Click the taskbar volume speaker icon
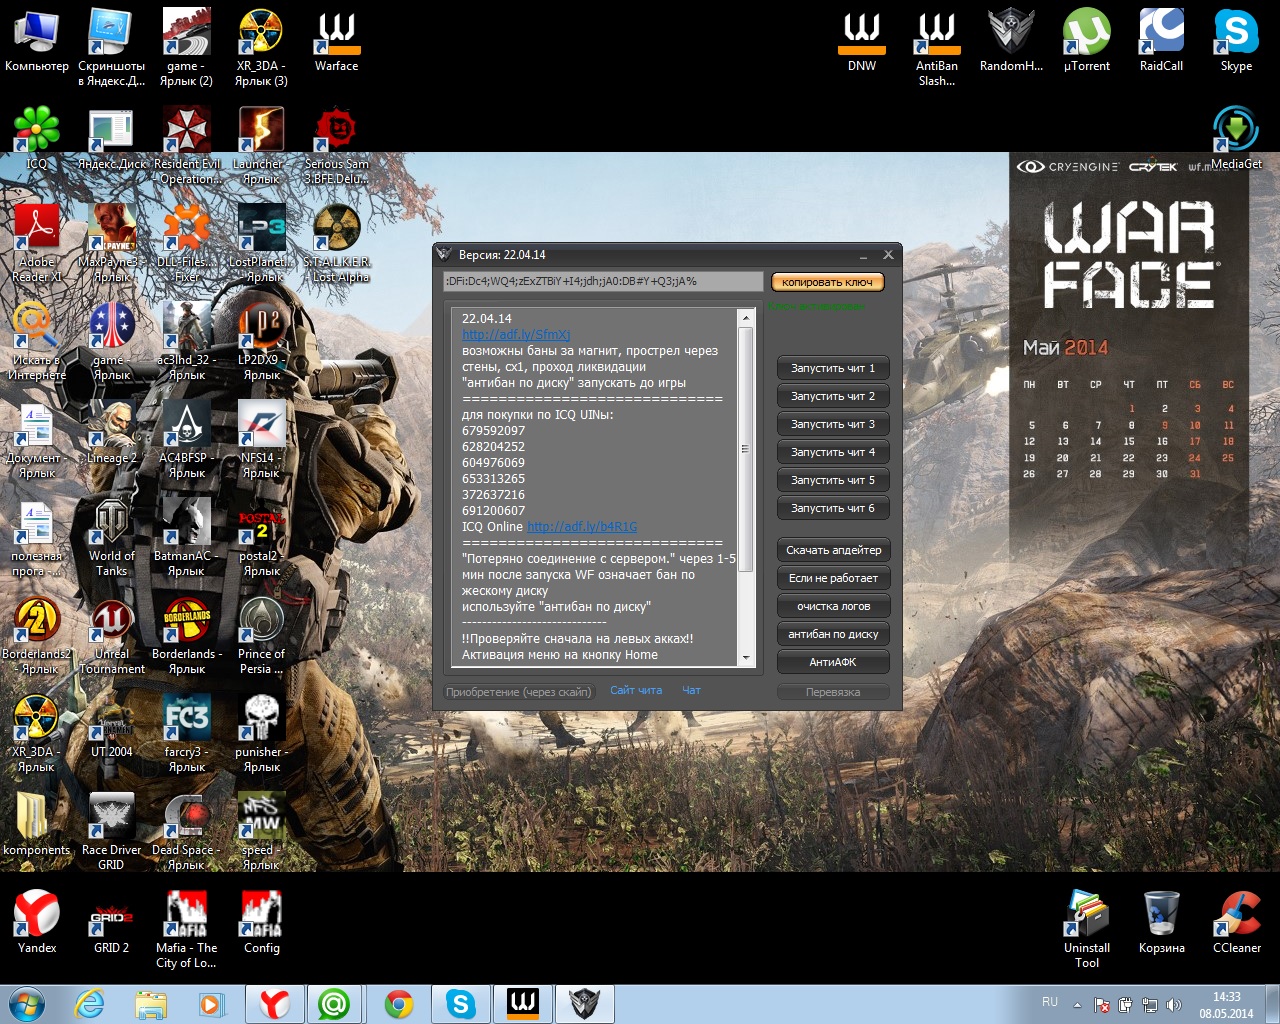The image size is (1280, 1024). (x=1174, y=1005)
